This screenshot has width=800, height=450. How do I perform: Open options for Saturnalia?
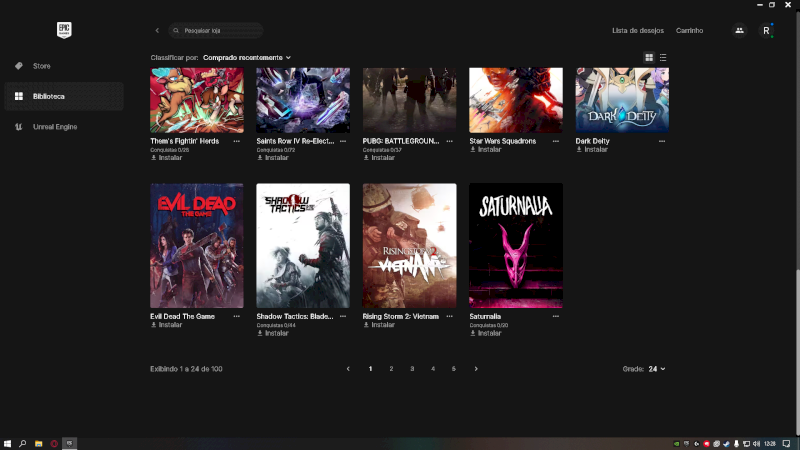556,316
